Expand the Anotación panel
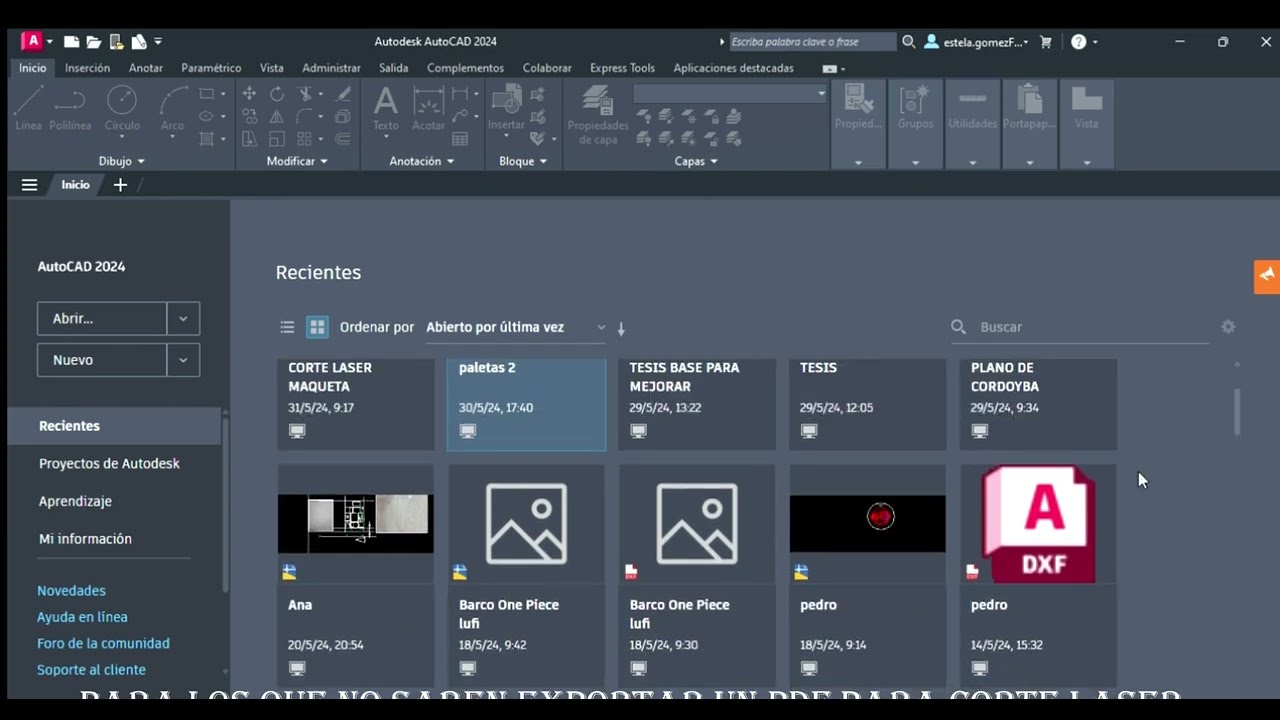1280x720 pixels. [x=422, y=161]
